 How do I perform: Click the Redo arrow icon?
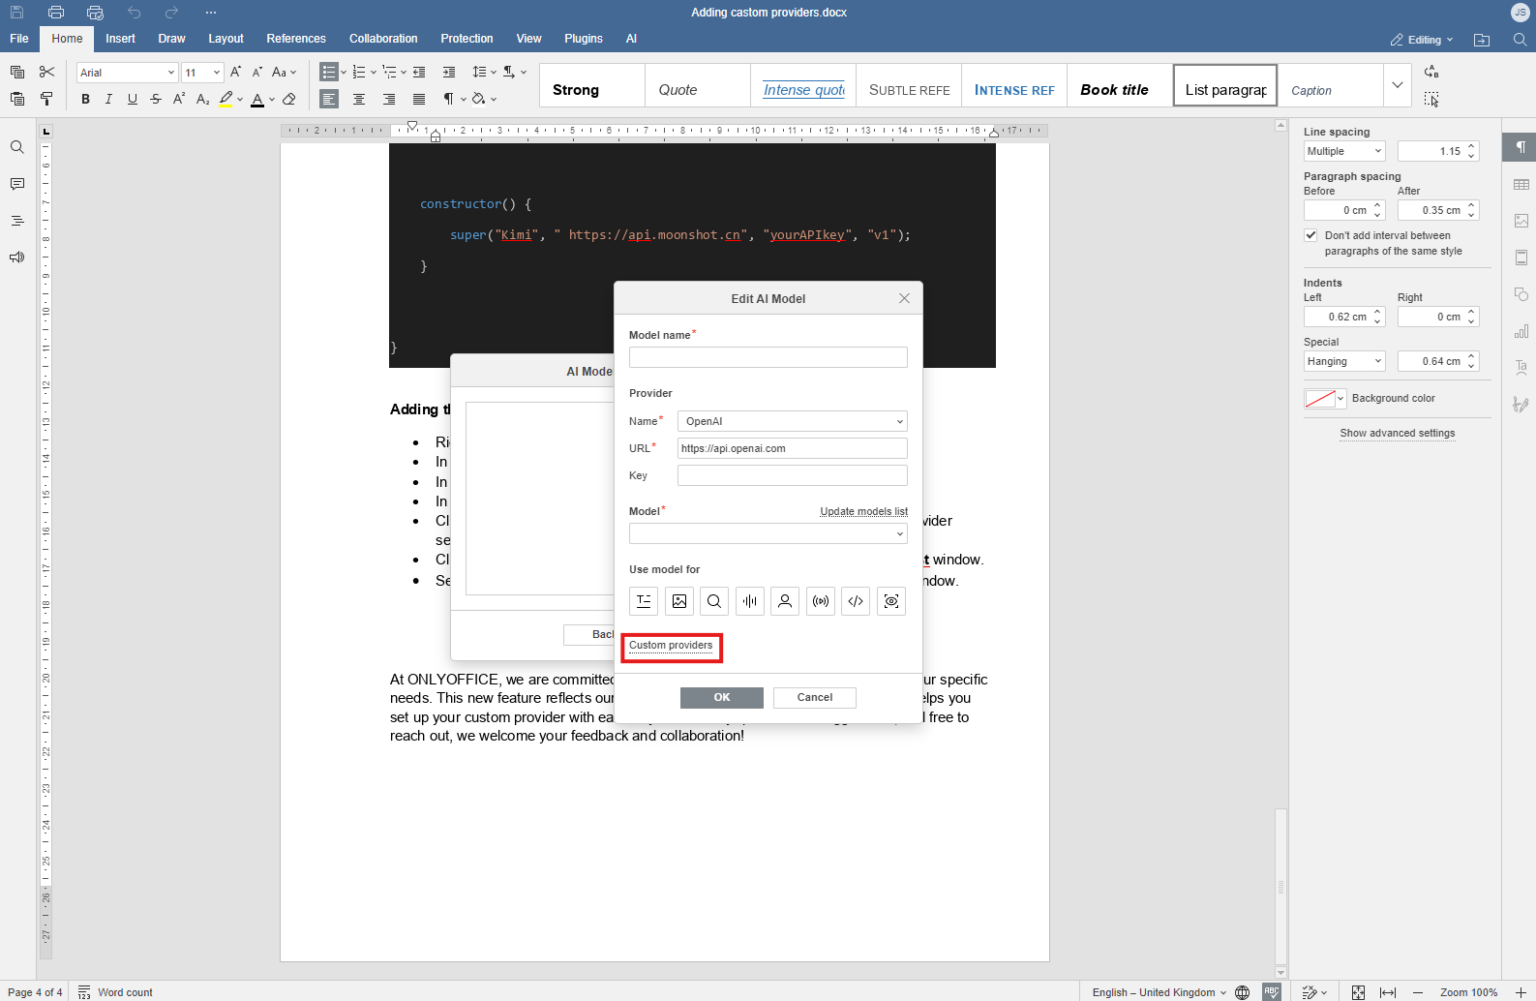172,12
